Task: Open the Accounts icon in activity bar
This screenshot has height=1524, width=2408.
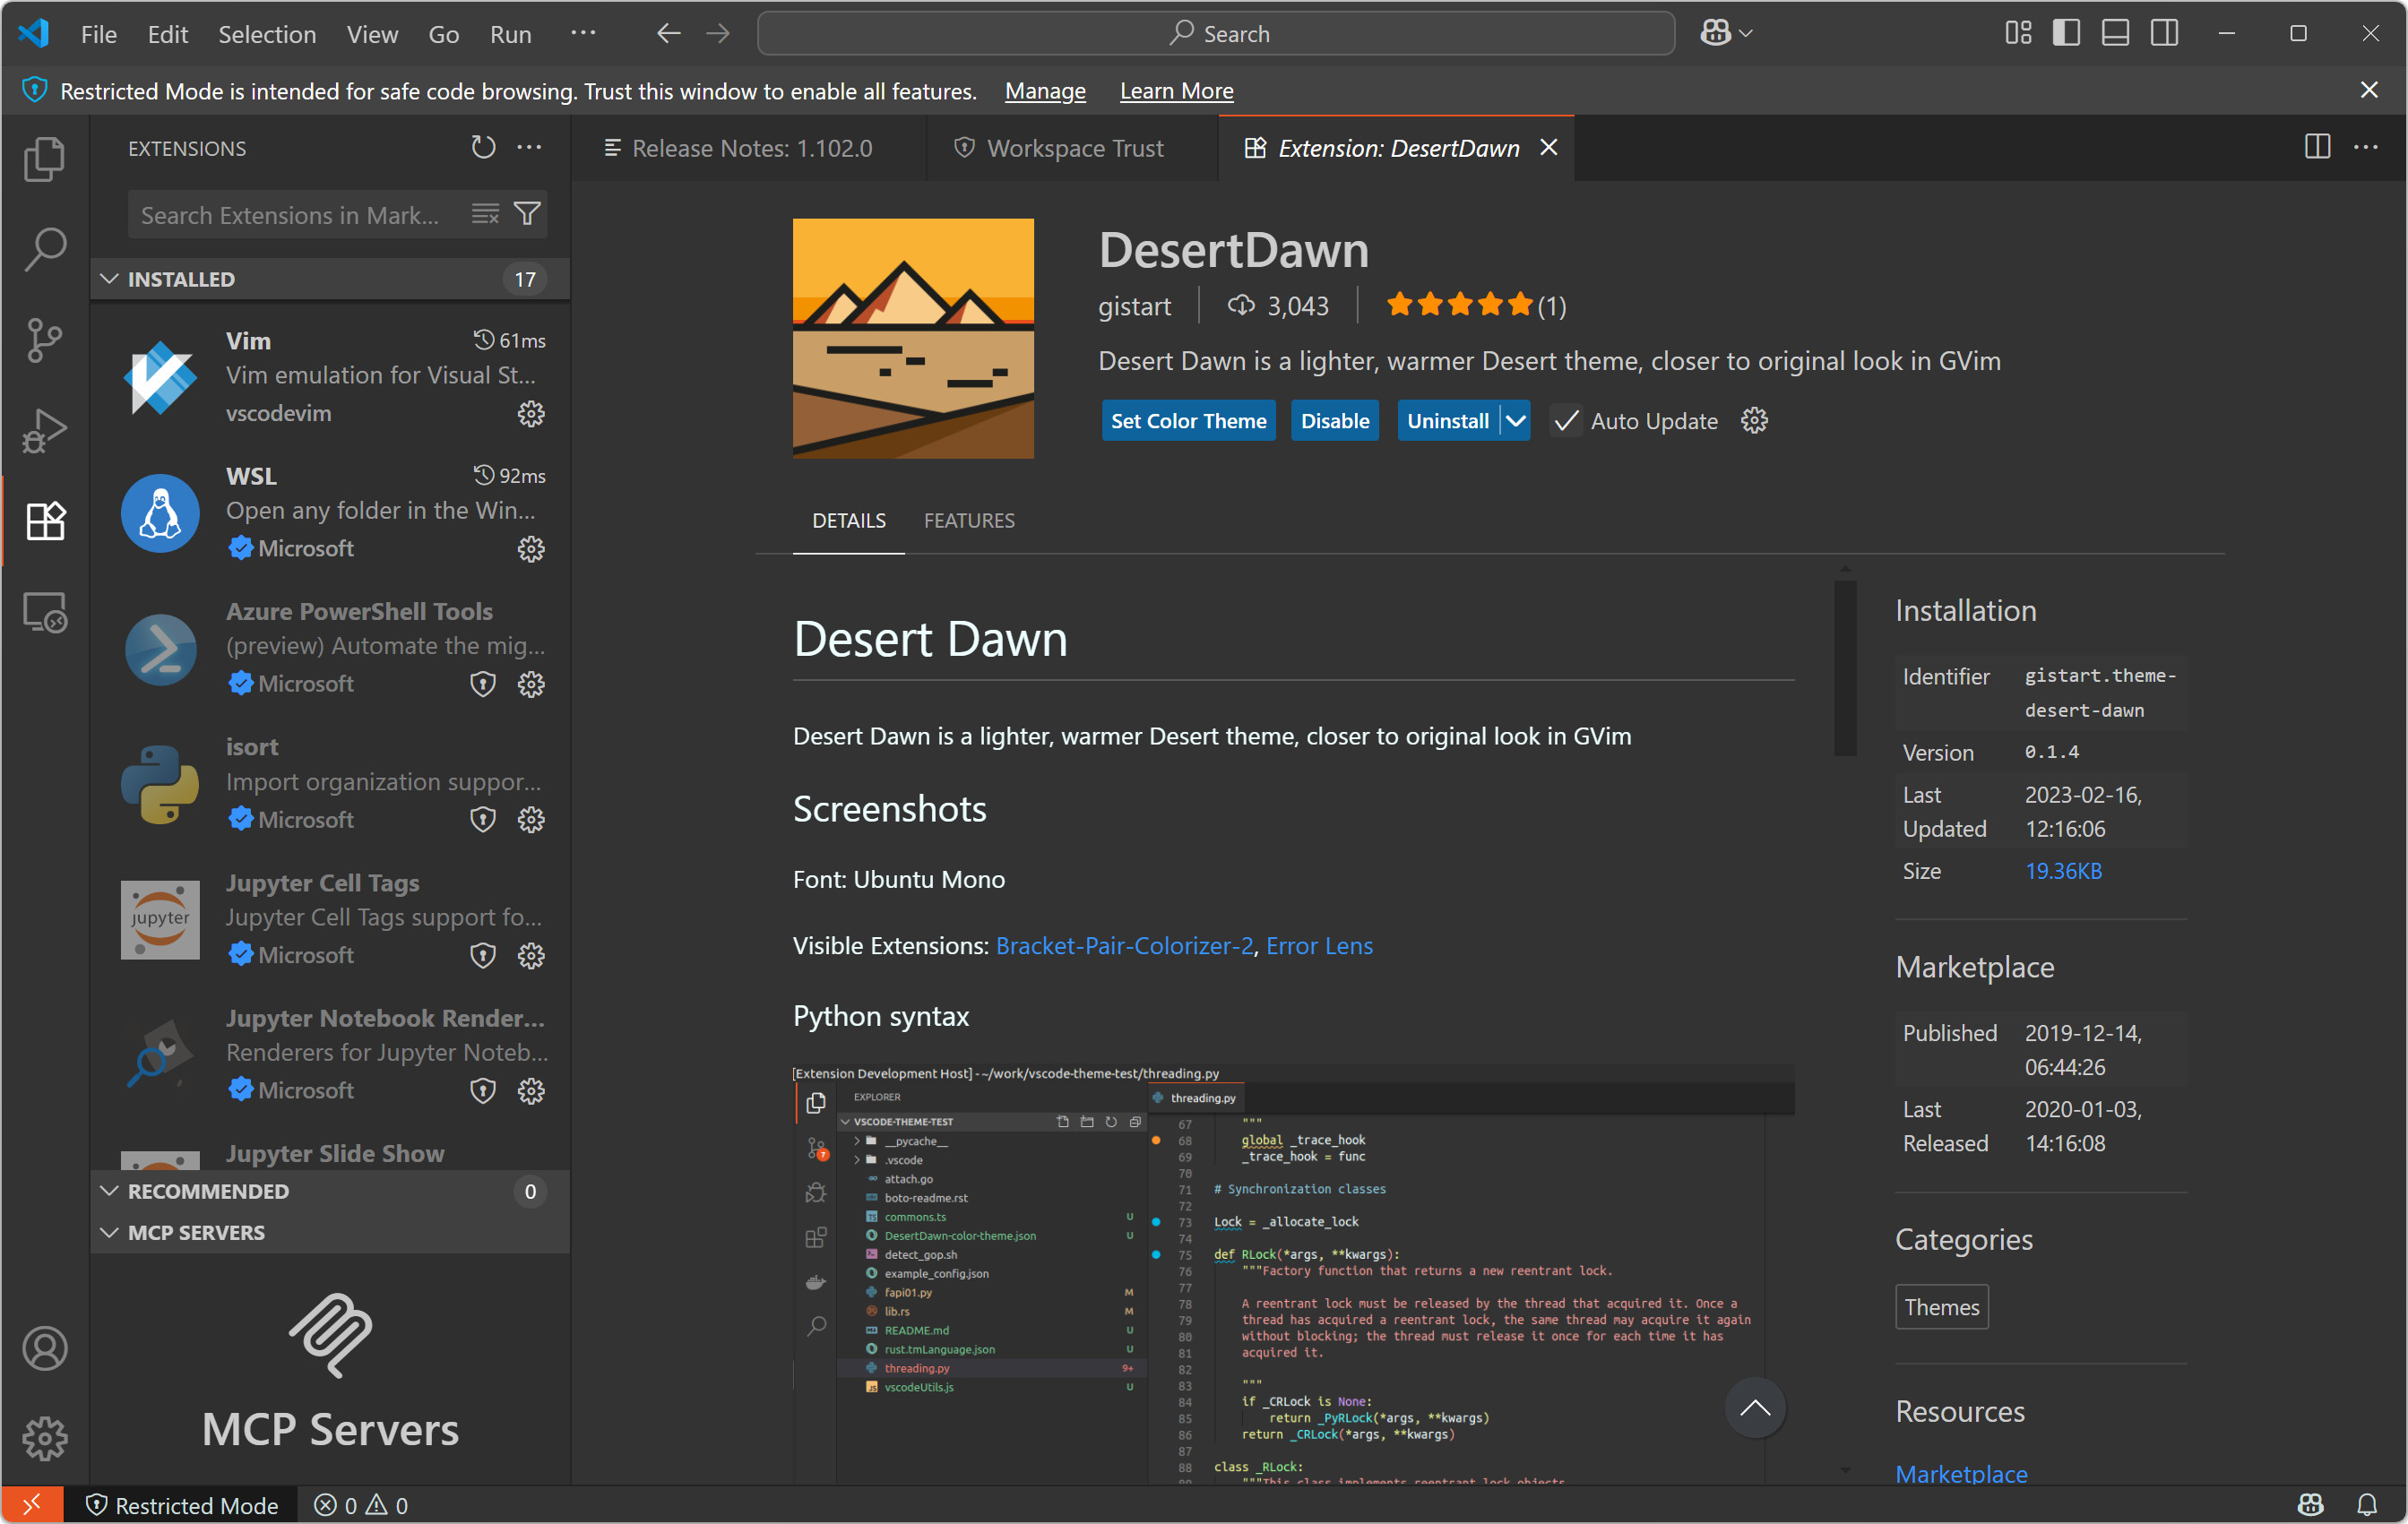Action: pyautogui.click(x=44, y=1348)
